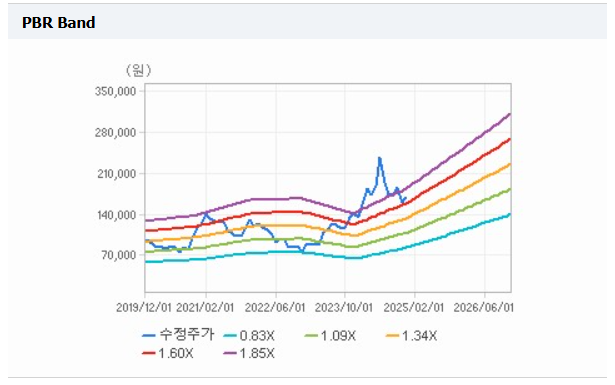Click the 350,000 y-axis label
This screenshot has height=385, width=615.
pyautogui.click(x=115, y=91)
